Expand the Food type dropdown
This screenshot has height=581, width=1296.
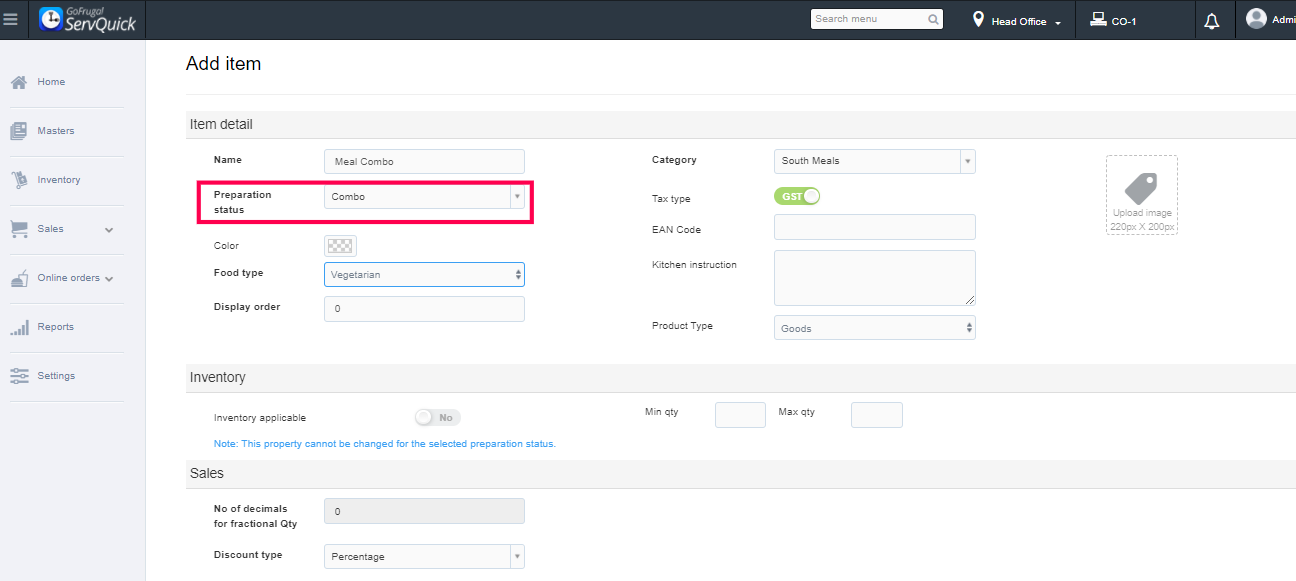[424, 274]
